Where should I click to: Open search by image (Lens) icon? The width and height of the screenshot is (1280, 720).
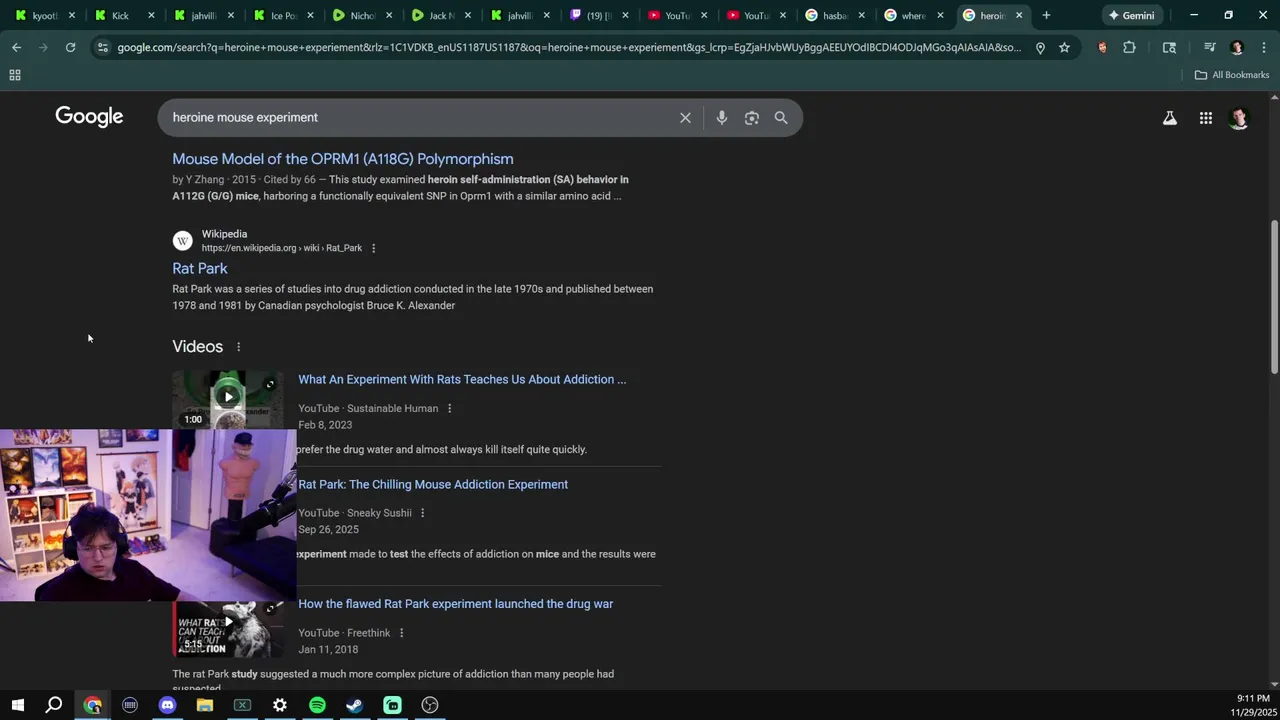752,118
